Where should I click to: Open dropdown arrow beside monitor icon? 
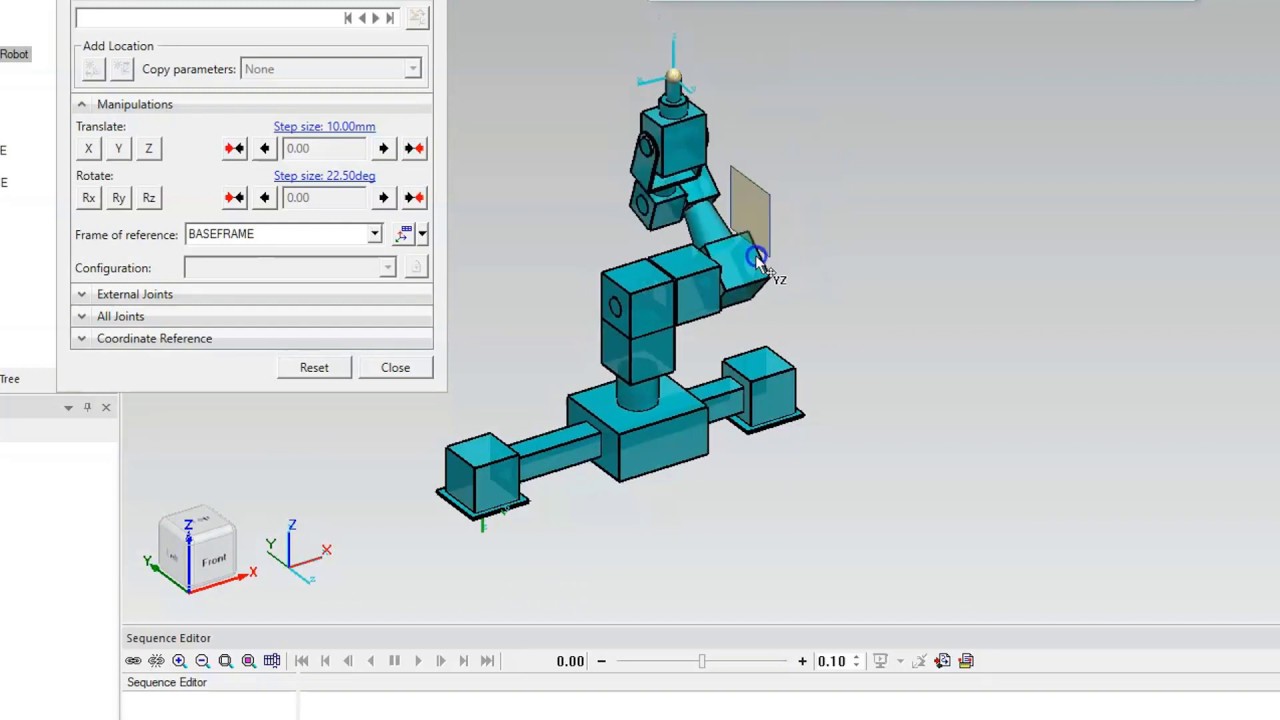(900, 661)
